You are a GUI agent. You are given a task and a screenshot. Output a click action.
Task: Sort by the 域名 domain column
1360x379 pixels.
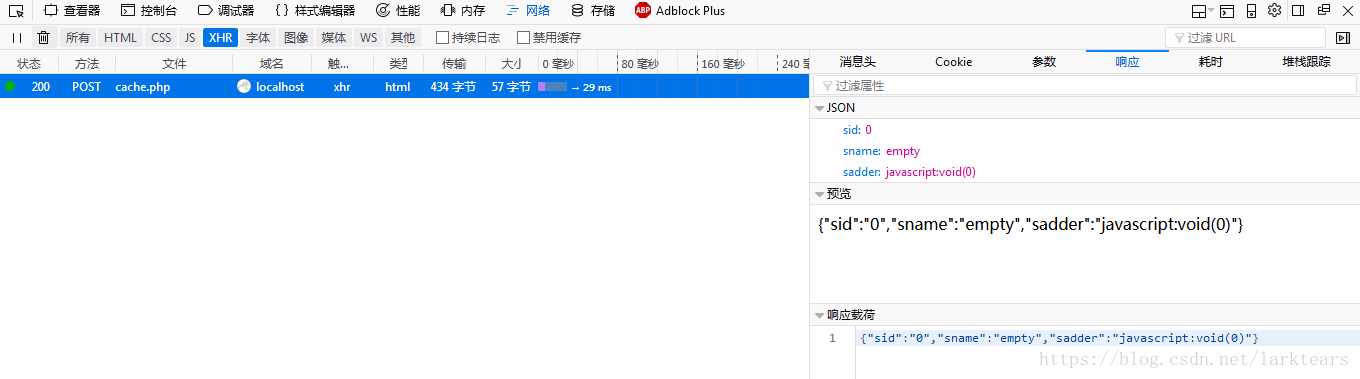point(272,63)
